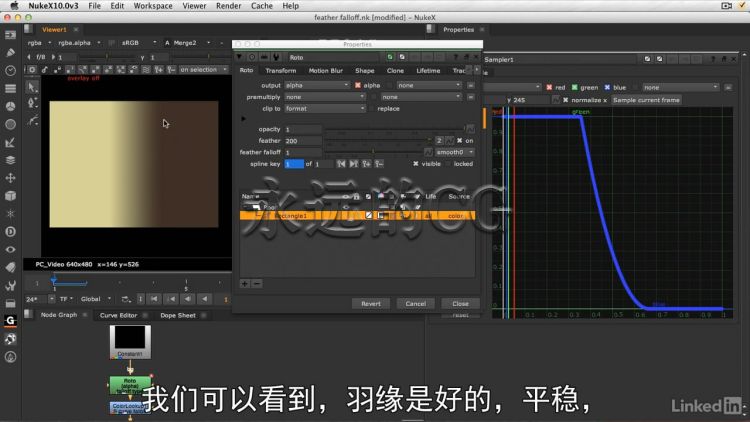This screenshot has width=750, height=422.
Task: Click the add keyframe icon in viewer toolbar
Action: 158,70
